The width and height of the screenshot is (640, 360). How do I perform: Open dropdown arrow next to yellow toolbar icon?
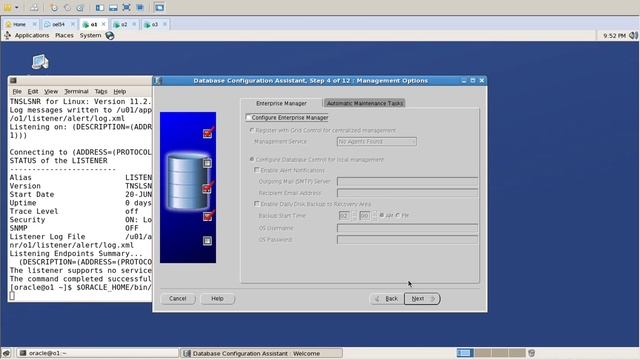17,7
